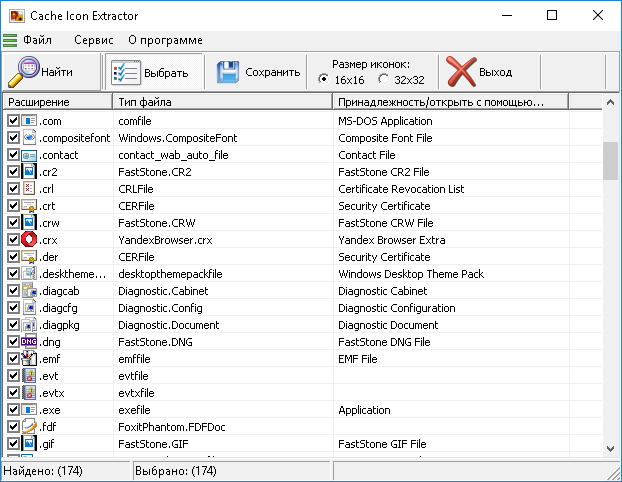Click the vertical scrollbar thumb

[610, 161]
